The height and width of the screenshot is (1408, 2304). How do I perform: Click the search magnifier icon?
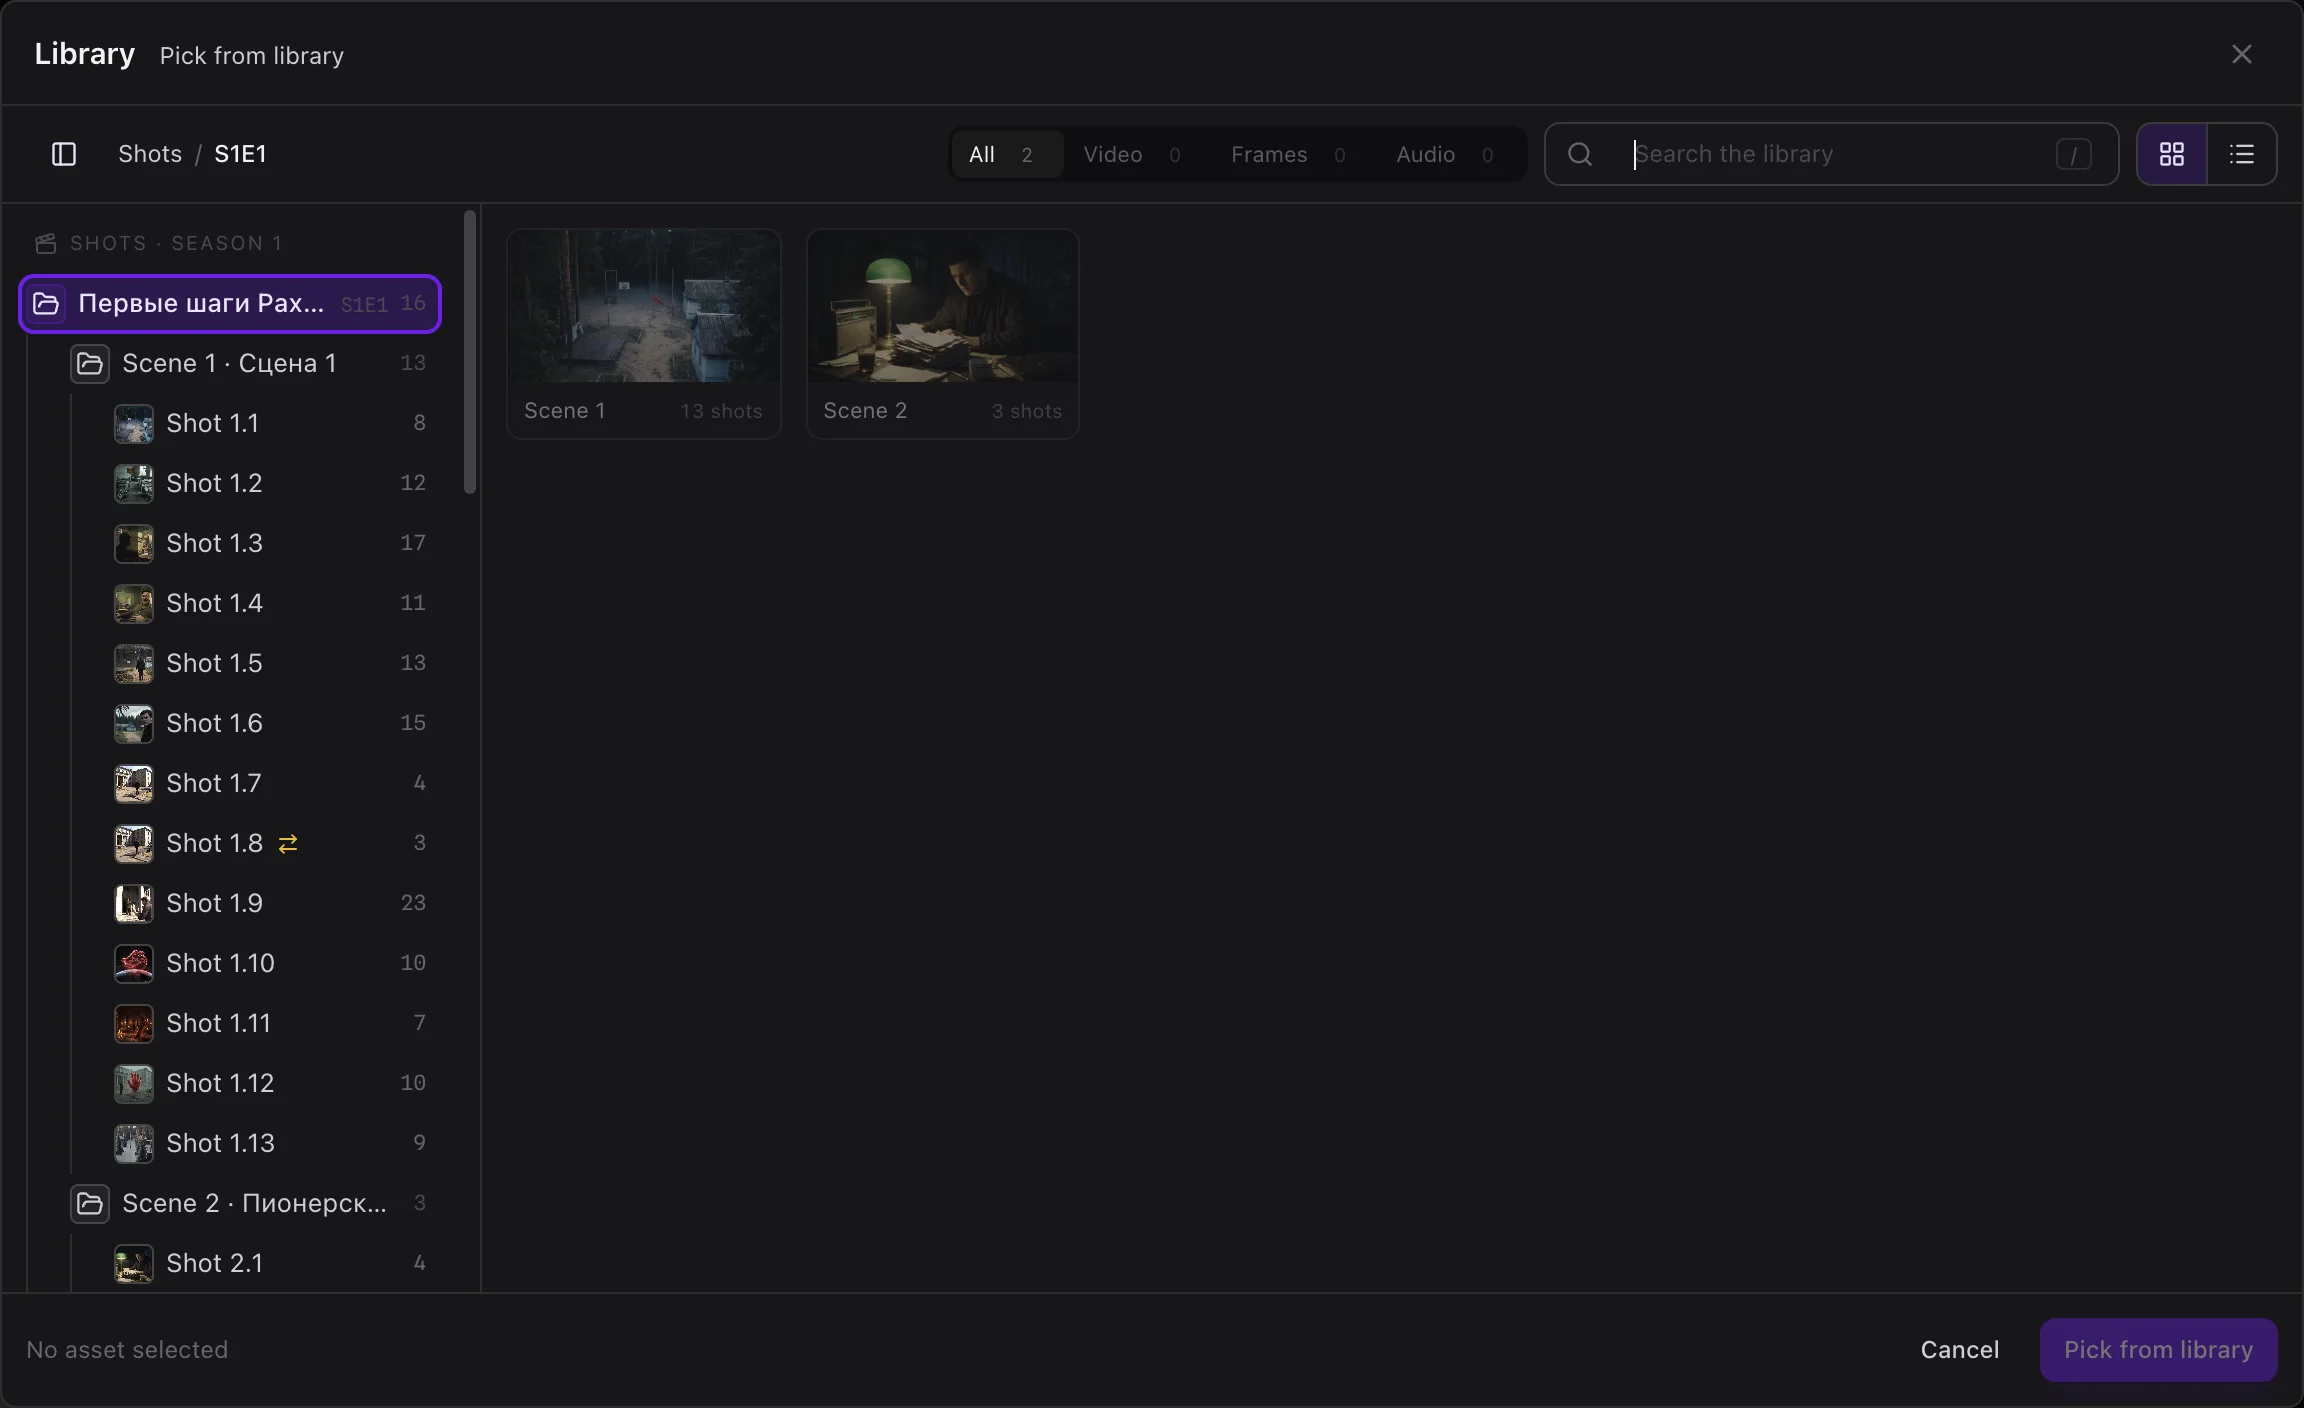pyautogui.click(x=1580, y=154)
